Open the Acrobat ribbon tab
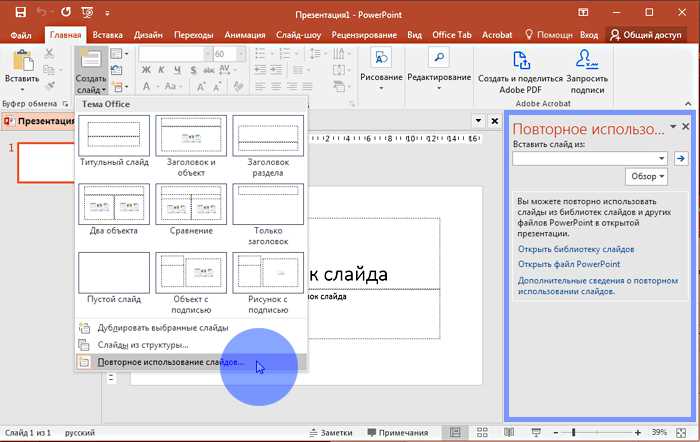 tap(497, 35)
